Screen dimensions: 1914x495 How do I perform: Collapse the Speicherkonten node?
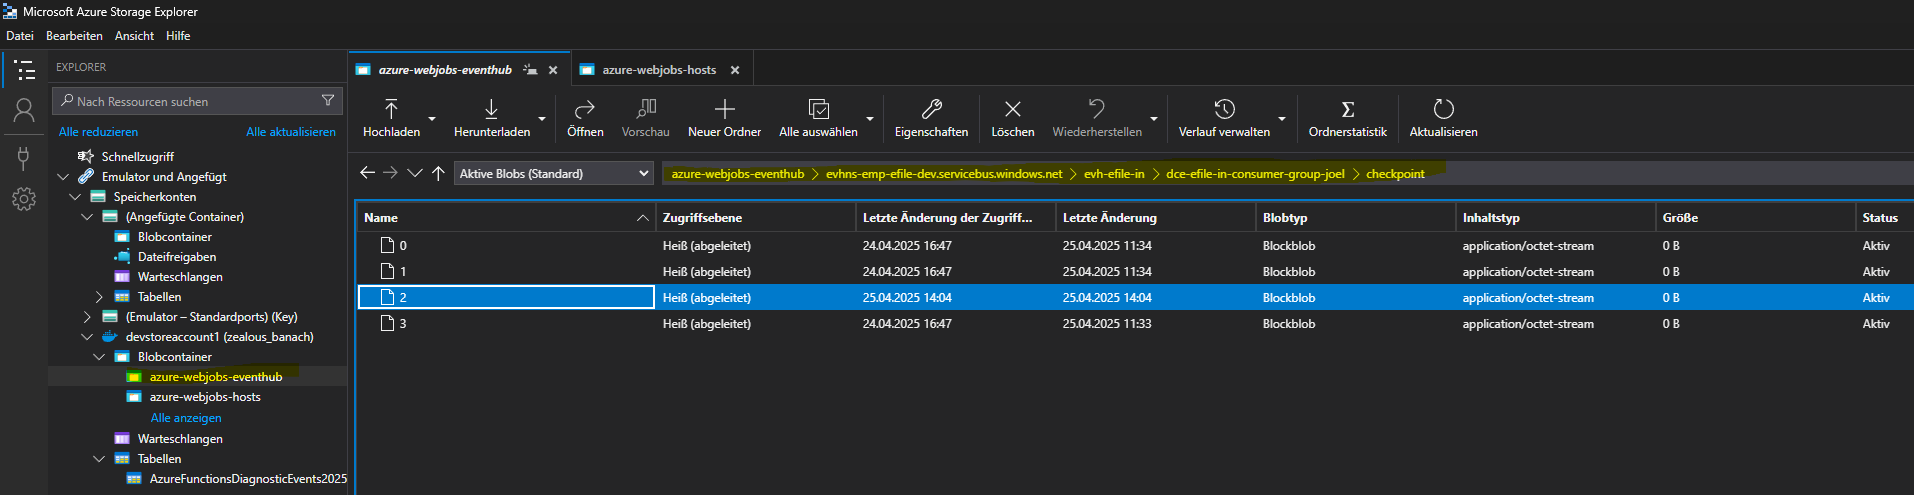tap(75, 197)
